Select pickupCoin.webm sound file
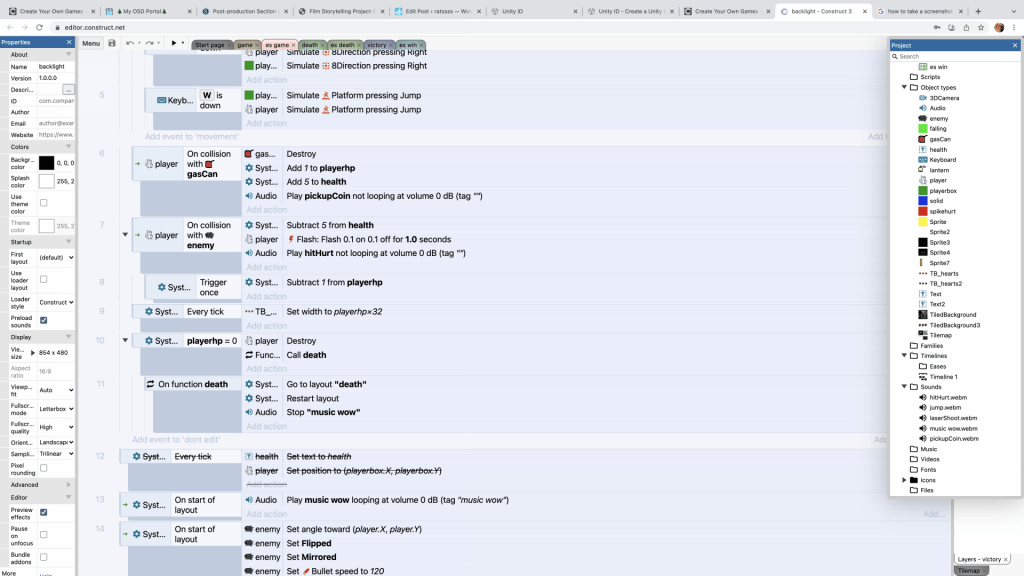 click(953, 439)
